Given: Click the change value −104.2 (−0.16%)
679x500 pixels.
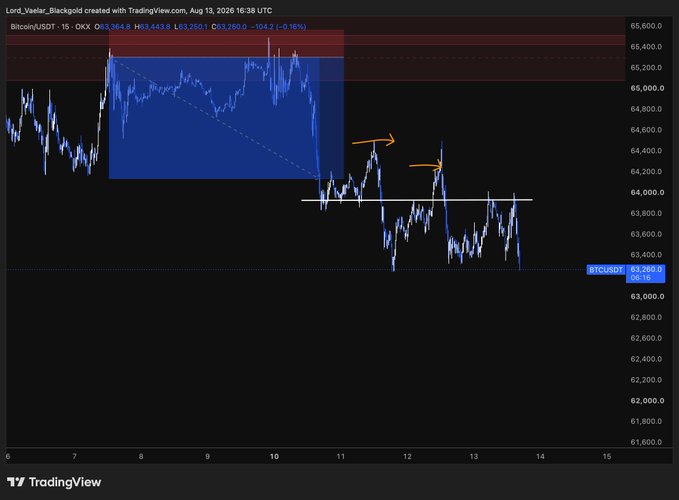Looking at the screenshot, I should click(278, 27).
